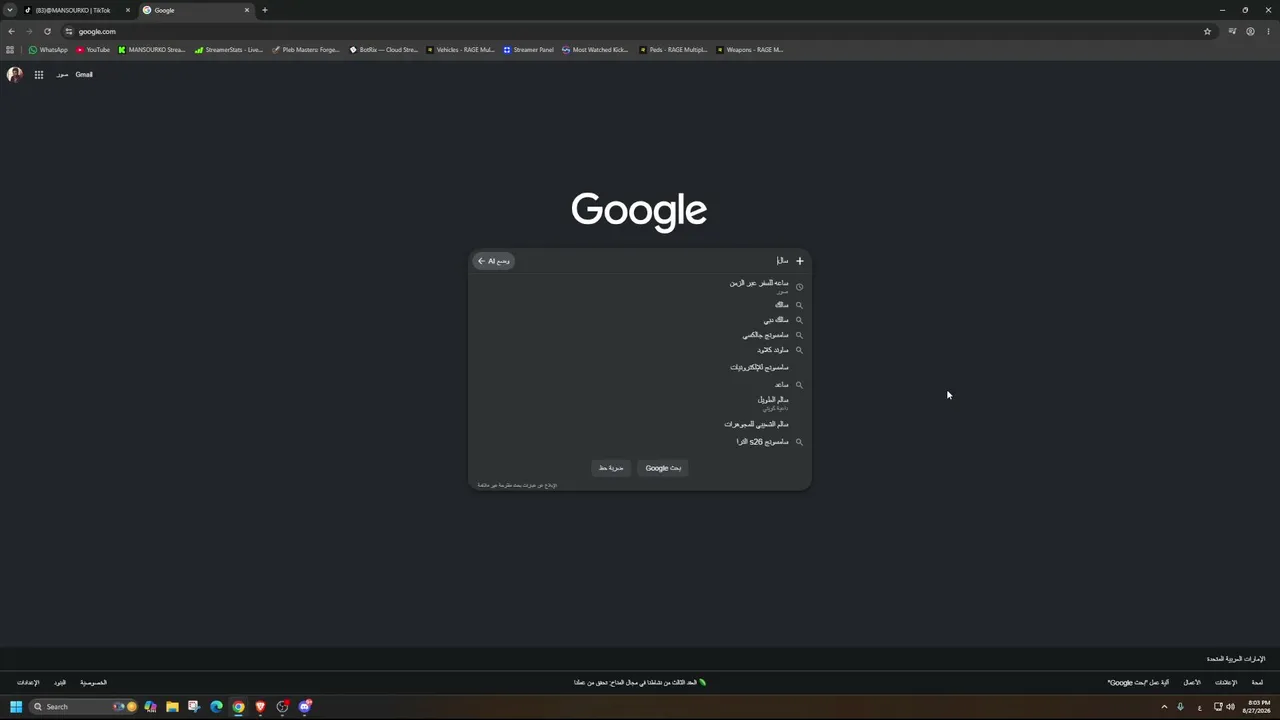
Task: Open the Windows Start menu
Action: click(x=16, y=707)
